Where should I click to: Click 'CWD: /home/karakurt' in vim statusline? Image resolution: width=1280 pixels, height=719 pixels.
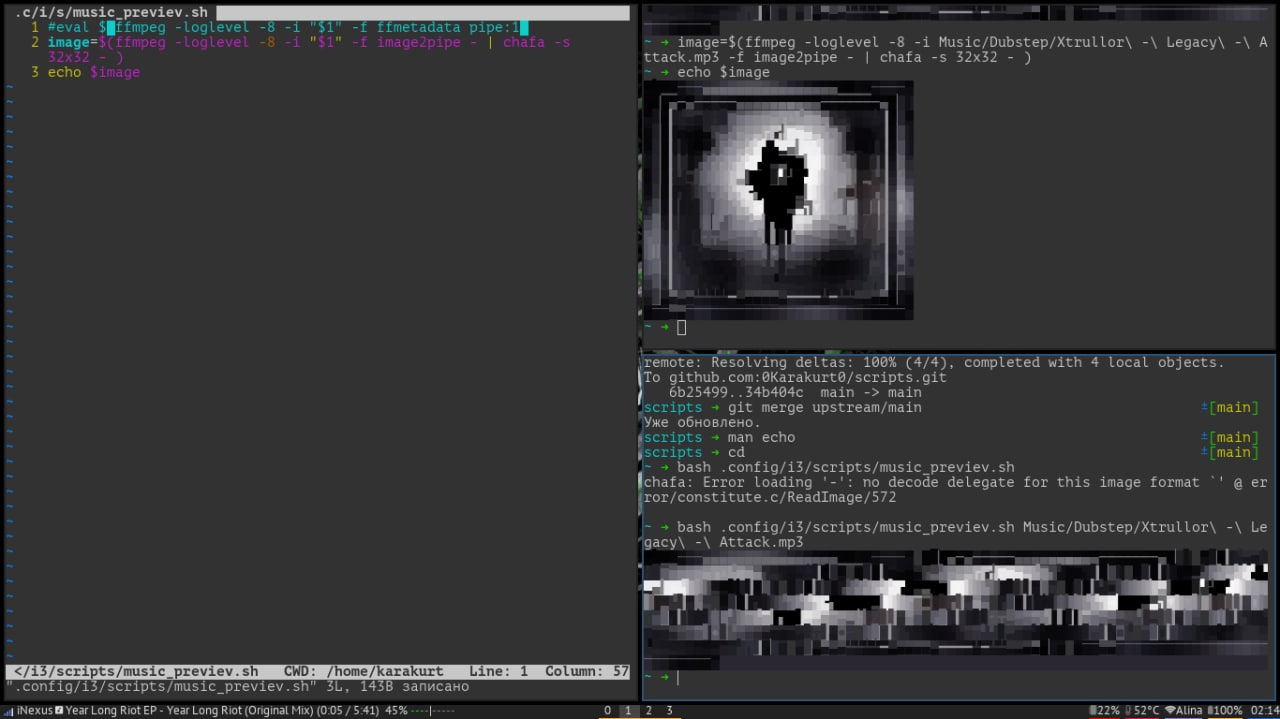point(364,672)
